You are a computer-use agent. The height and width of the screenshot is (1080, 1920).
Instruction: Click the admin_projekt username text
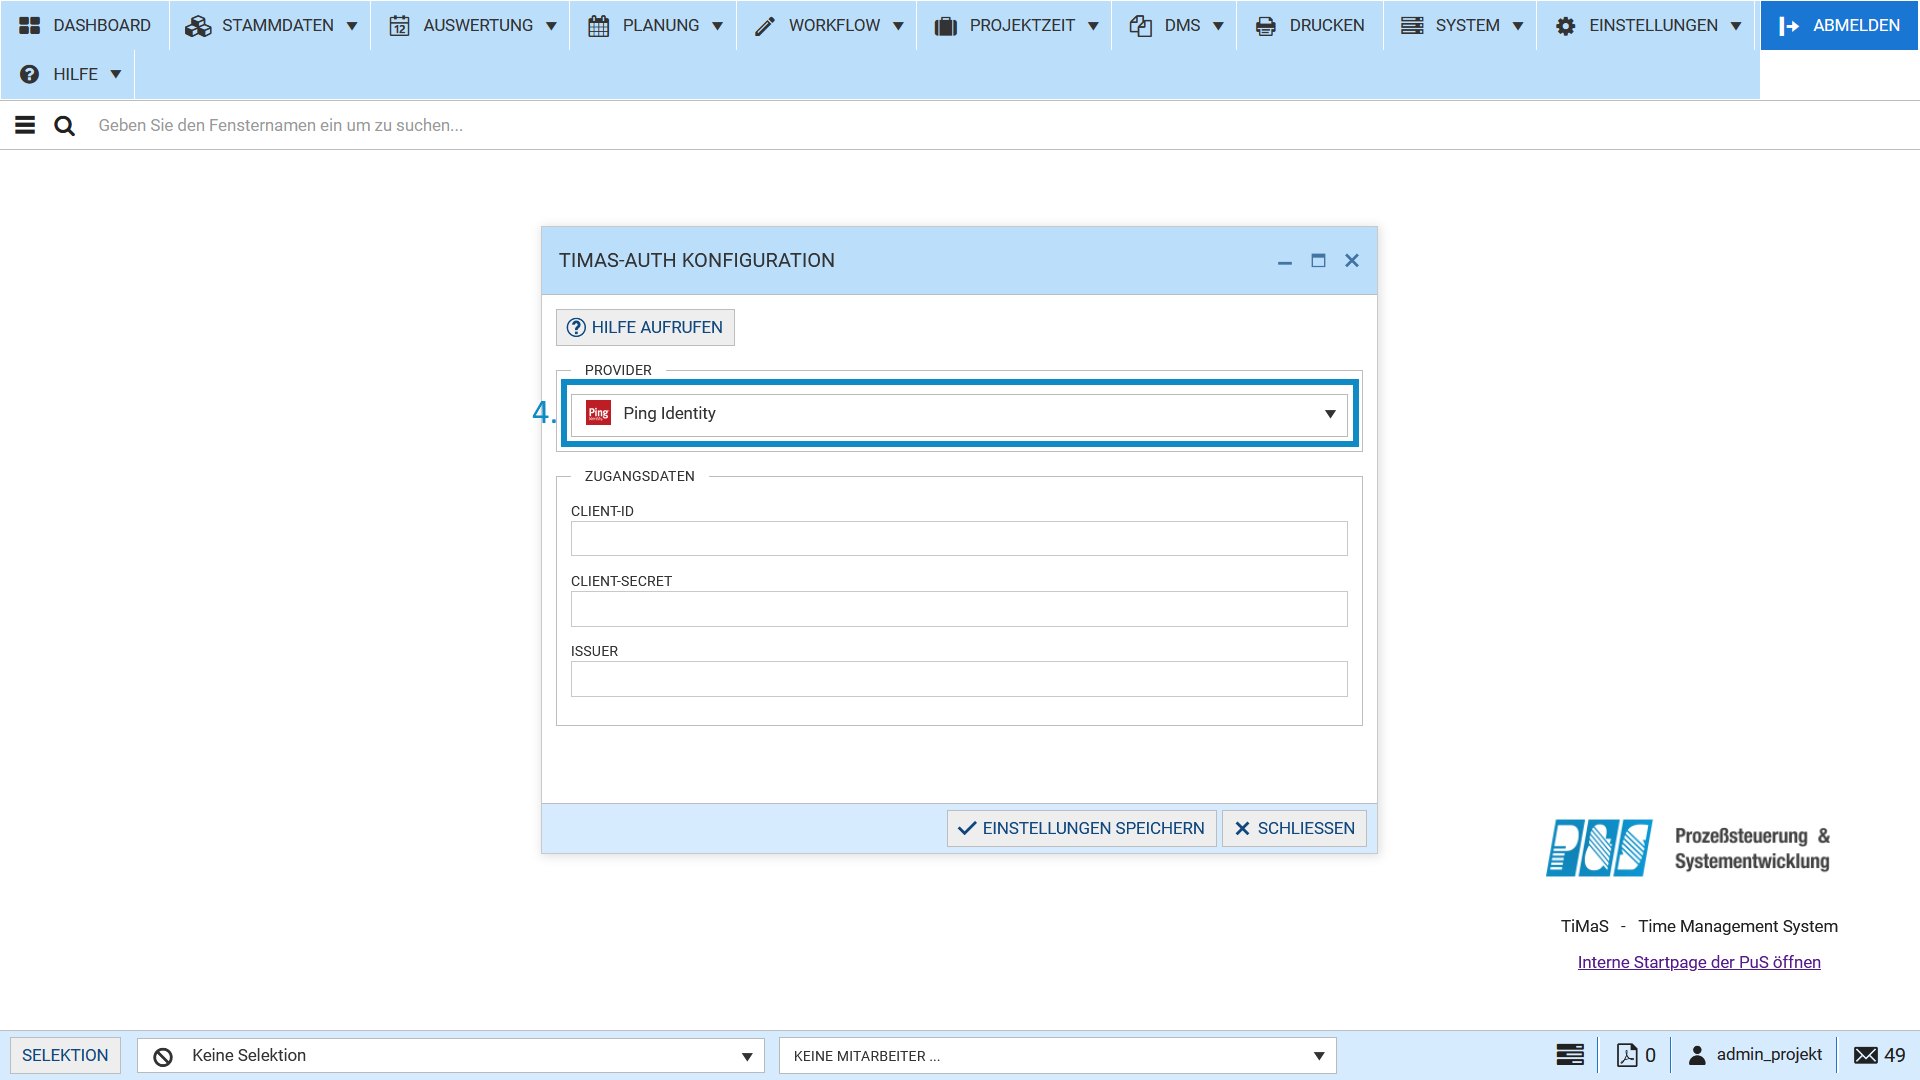point(1769,1055)
